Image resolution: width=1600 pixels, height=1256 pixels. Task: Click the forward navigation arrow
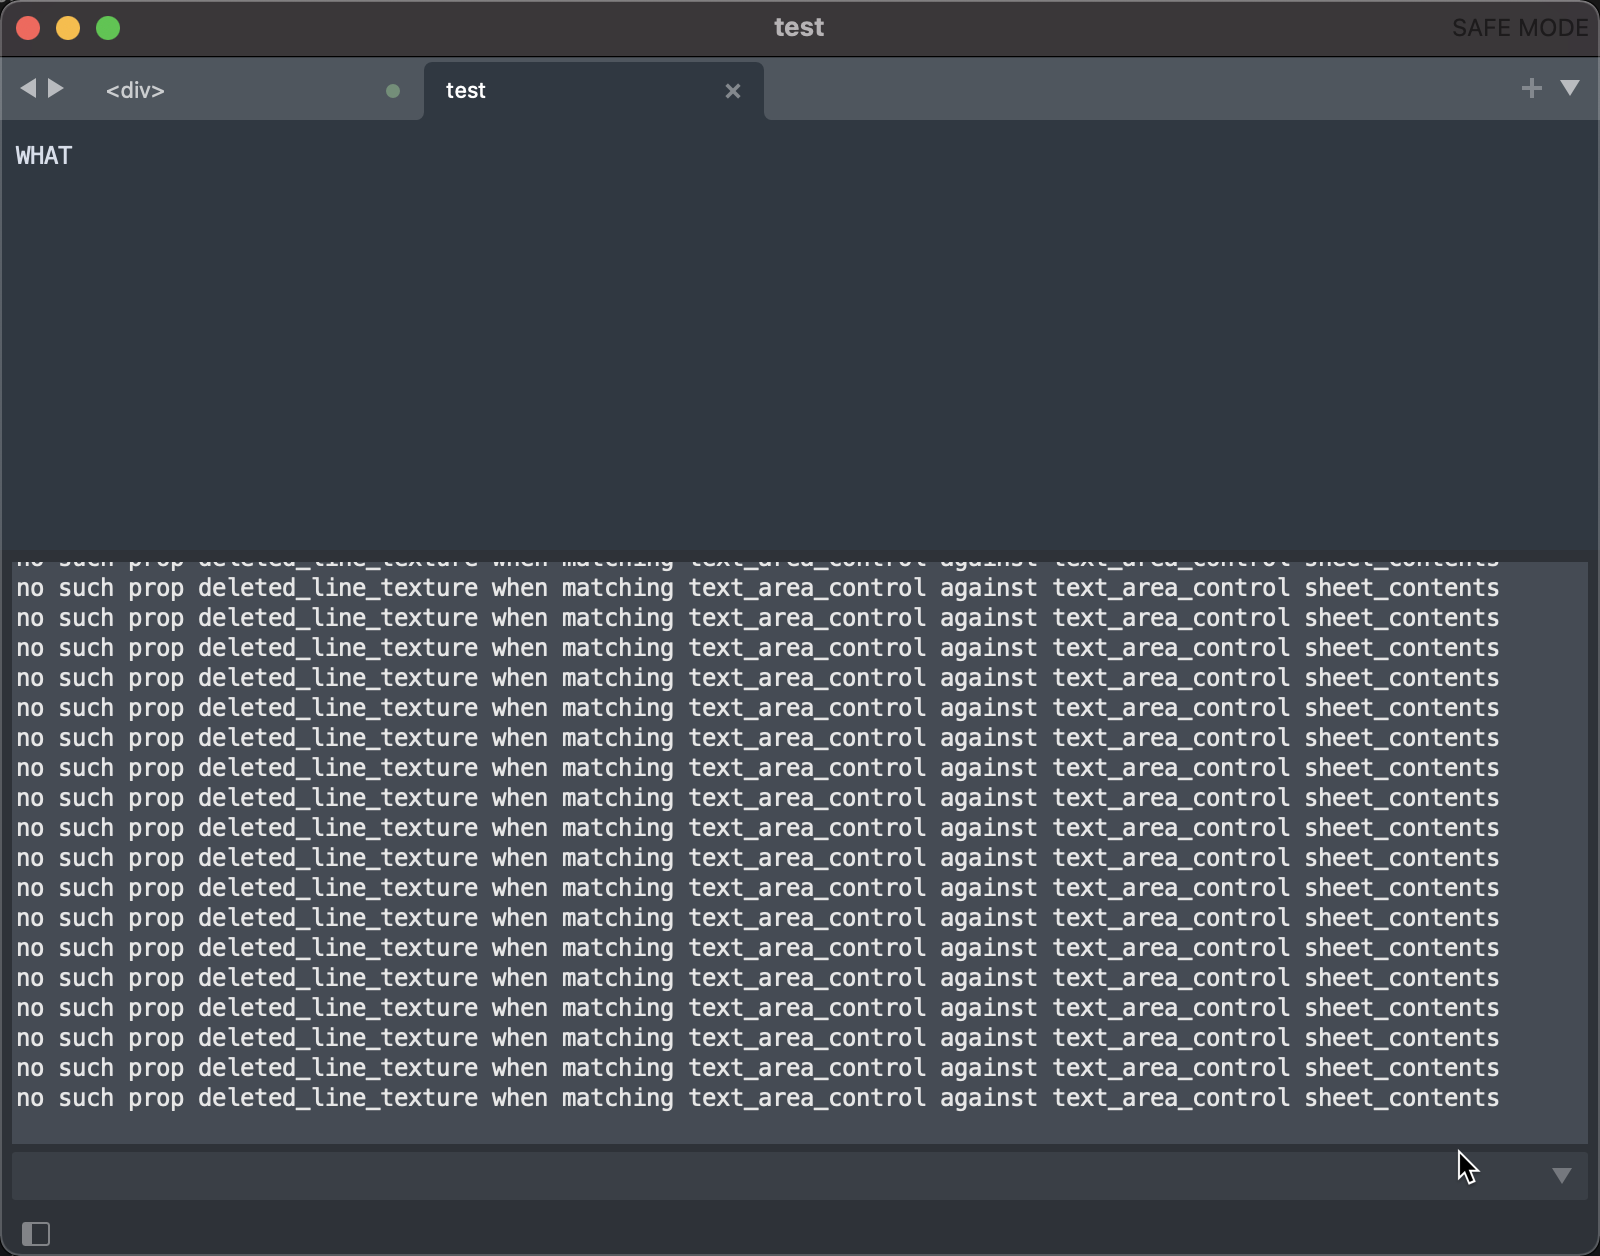pos(57,88)
